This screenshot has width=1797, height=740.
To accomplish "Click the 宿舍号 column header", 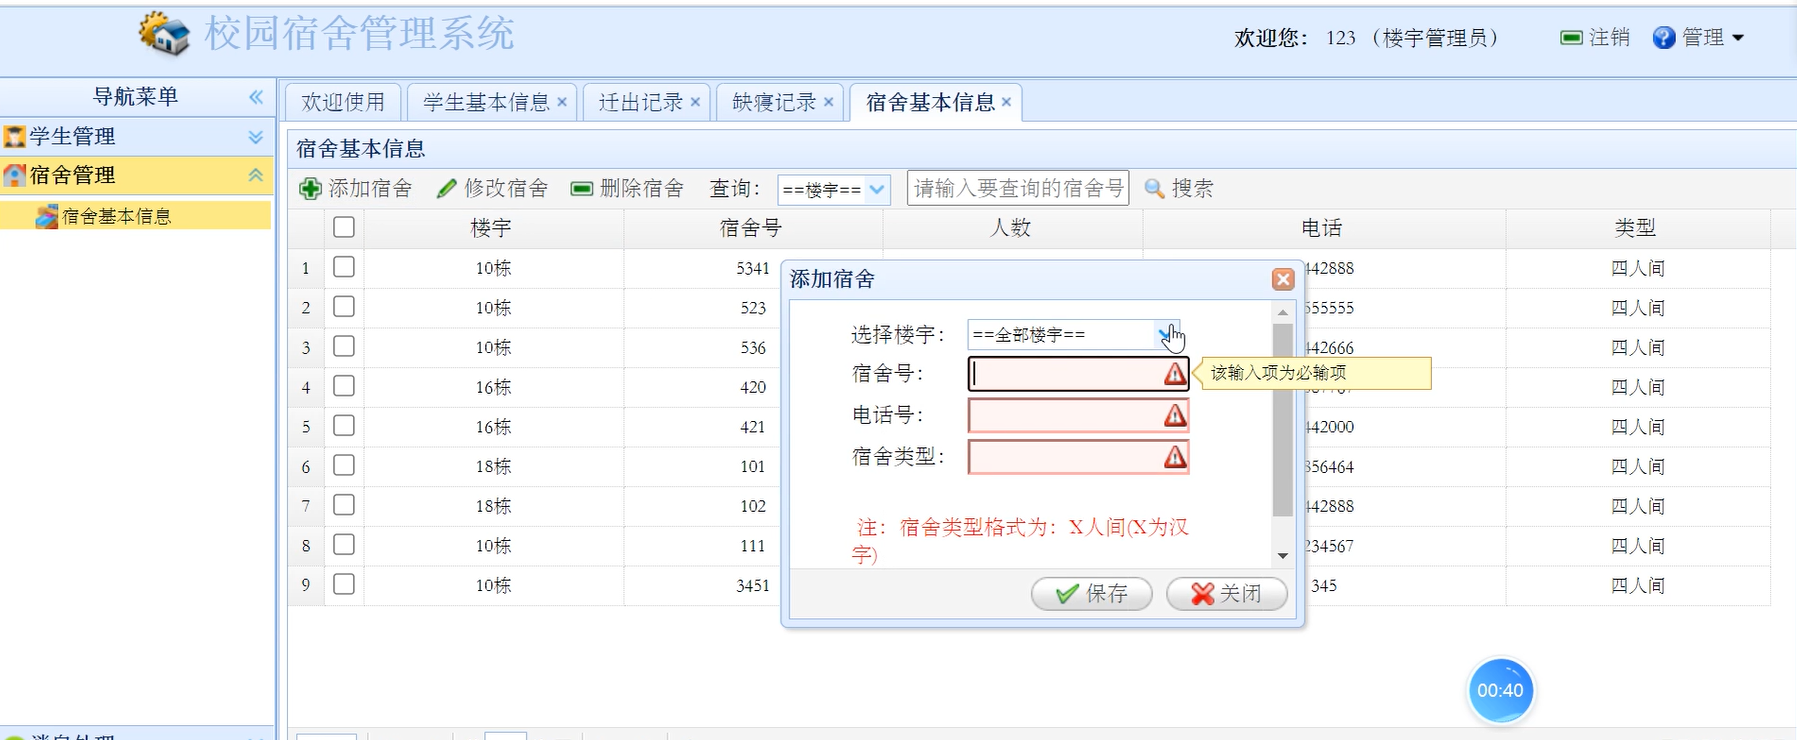I will point(751,228).
